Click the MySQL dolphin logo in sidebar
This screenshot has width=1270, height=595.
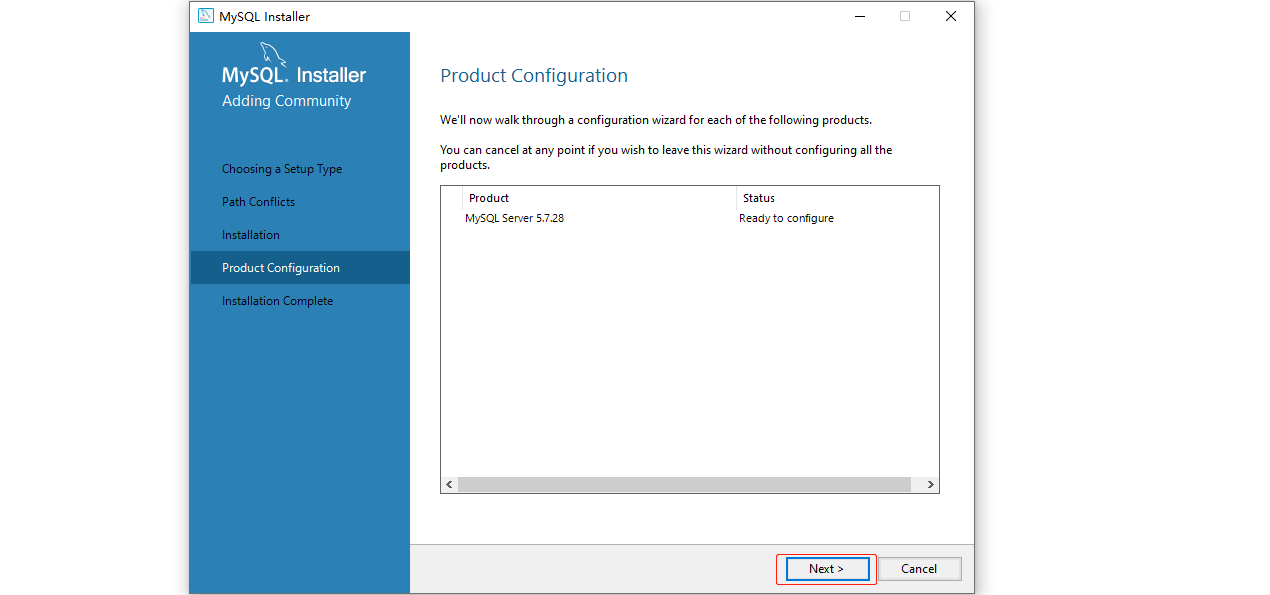[273, 54]
